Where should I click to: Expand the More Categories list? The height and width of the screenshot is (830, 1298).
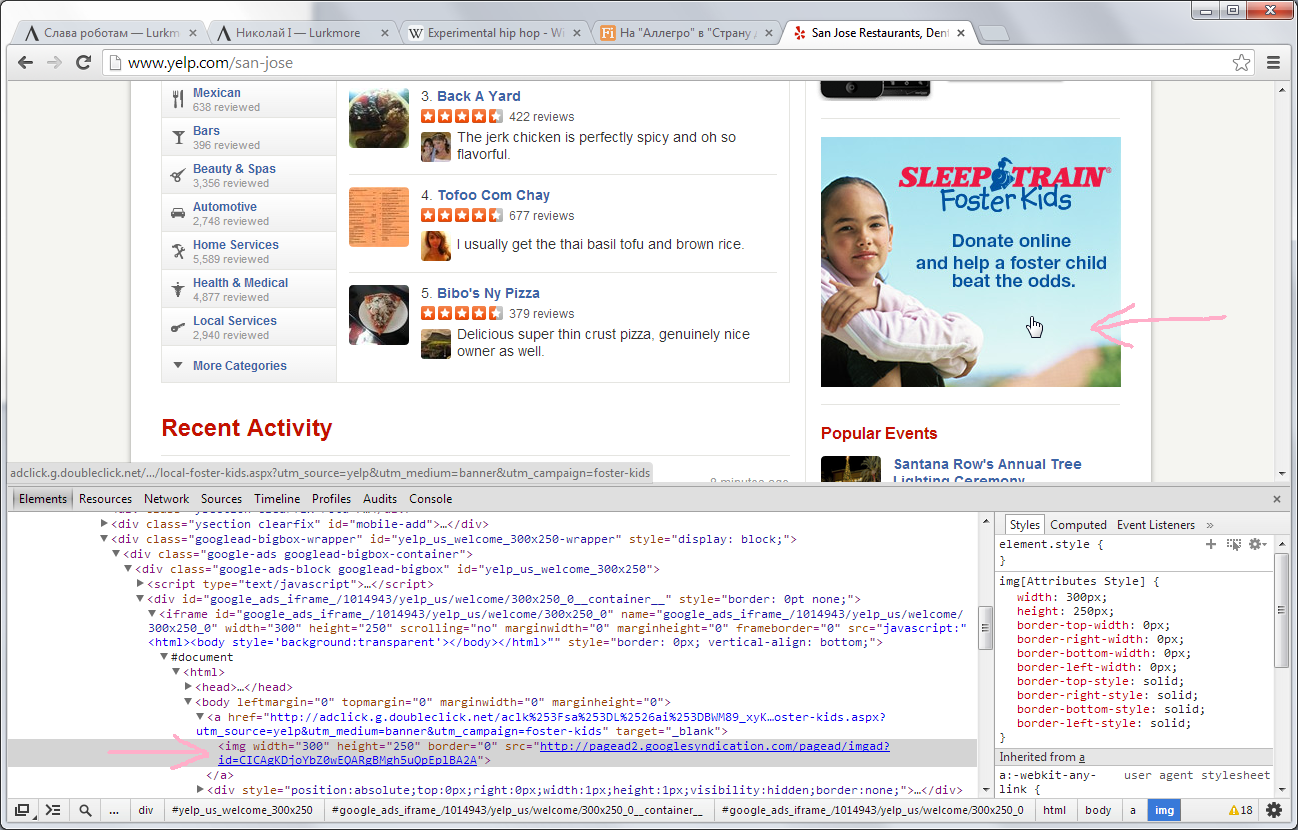point(239,366)
